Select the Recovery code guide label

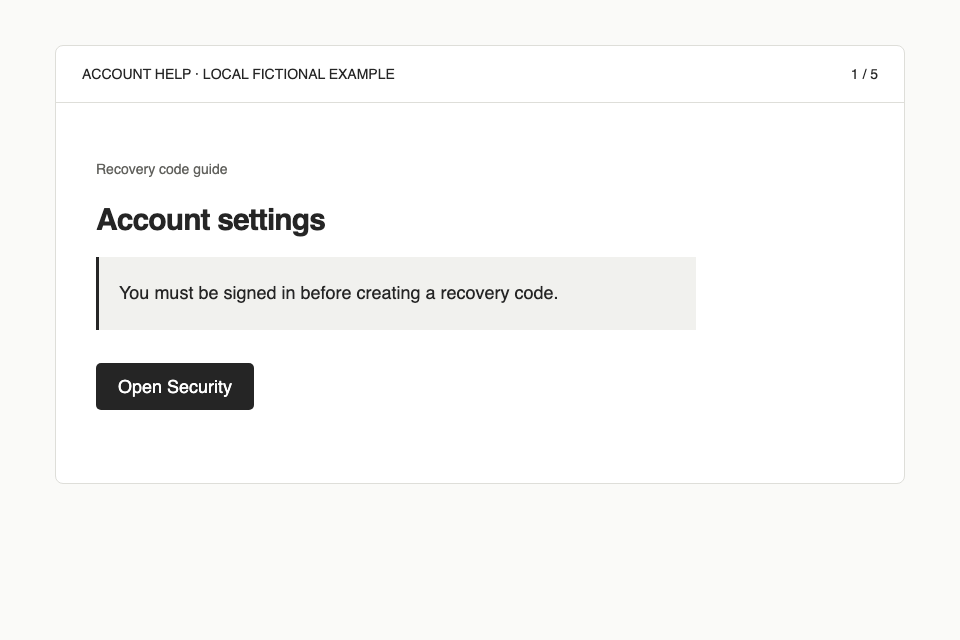(x=162, y=169)
